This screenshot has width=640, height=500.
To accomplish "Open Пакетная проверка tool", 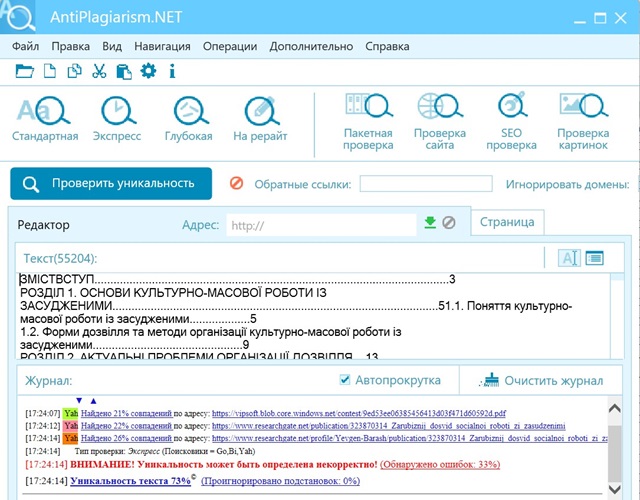I will click(368, 122).
